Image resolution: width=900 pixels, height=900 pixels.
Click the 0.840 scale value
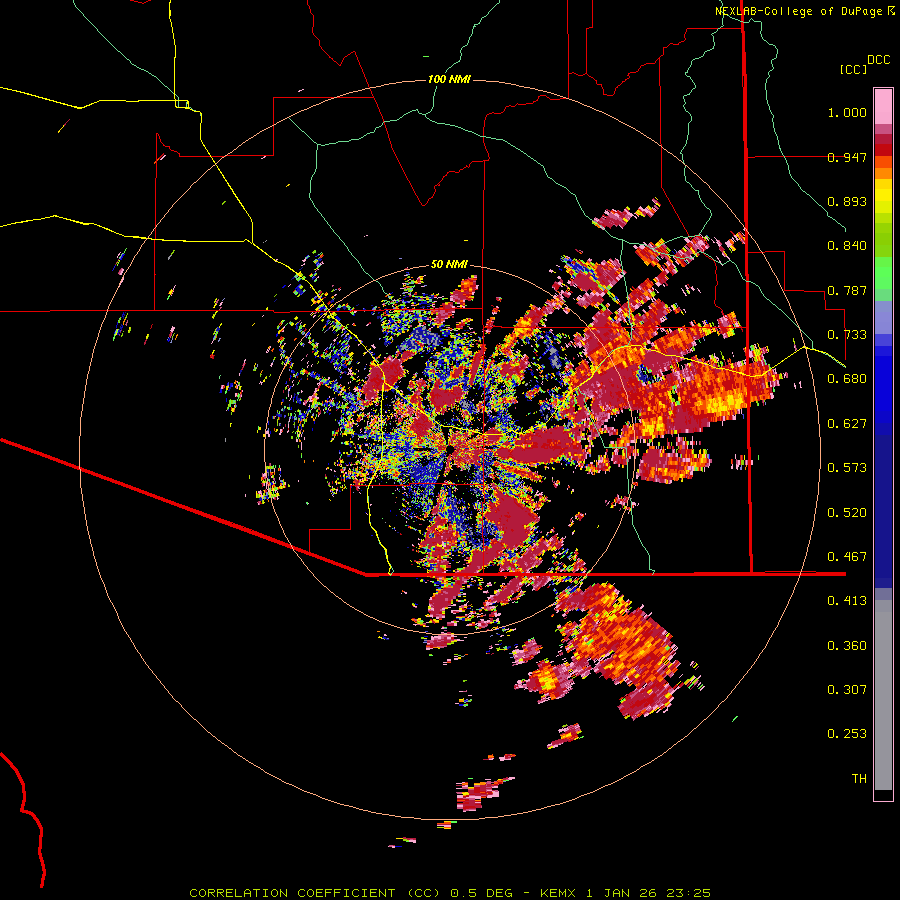[847, 246]
